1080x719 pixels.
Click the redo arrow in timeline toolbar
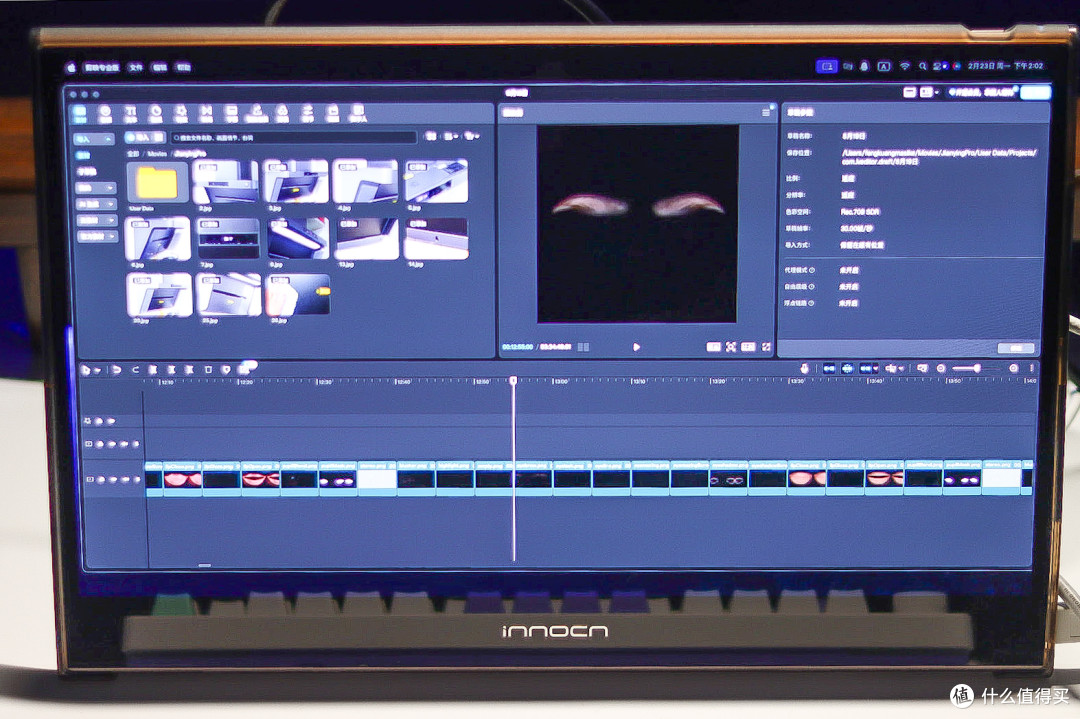(135, 370)
